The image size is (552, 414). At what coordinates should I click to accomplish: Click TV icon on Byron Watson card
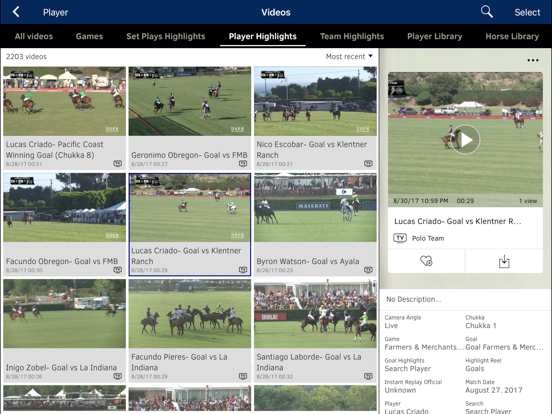click(368, 270)
